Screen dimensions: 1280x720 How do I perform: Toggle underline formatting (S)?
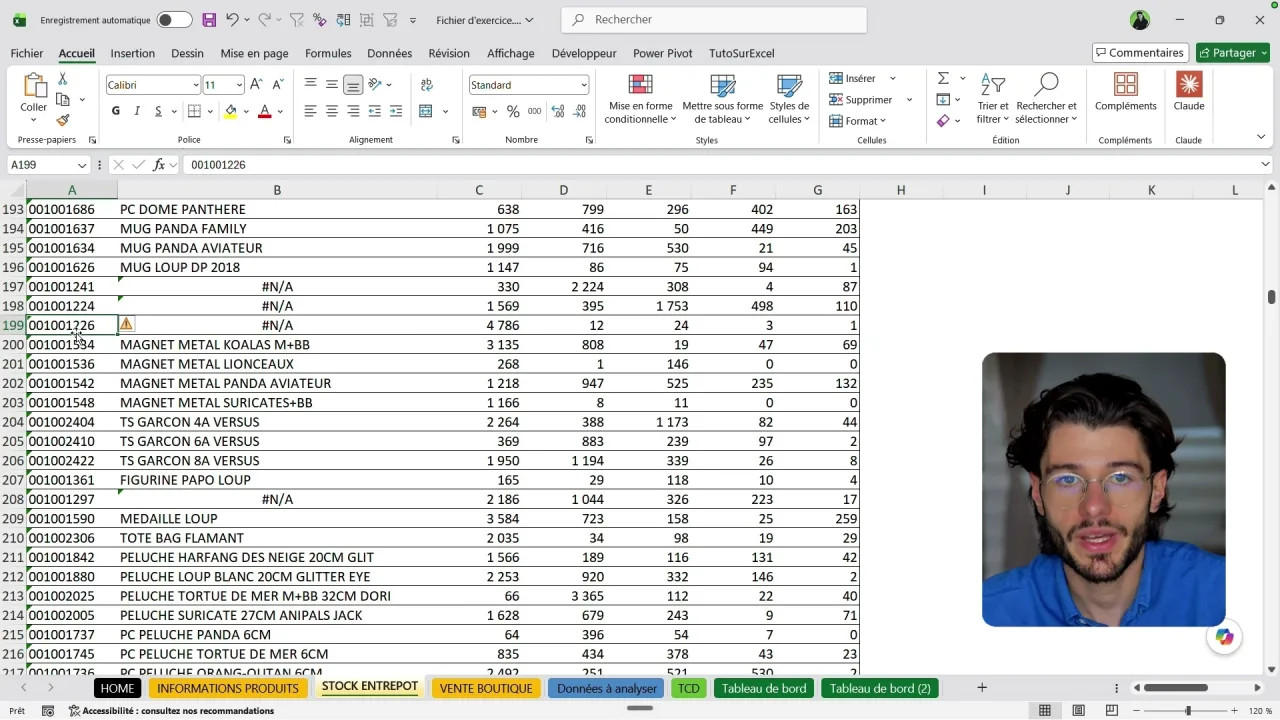[x=158, y=111]
